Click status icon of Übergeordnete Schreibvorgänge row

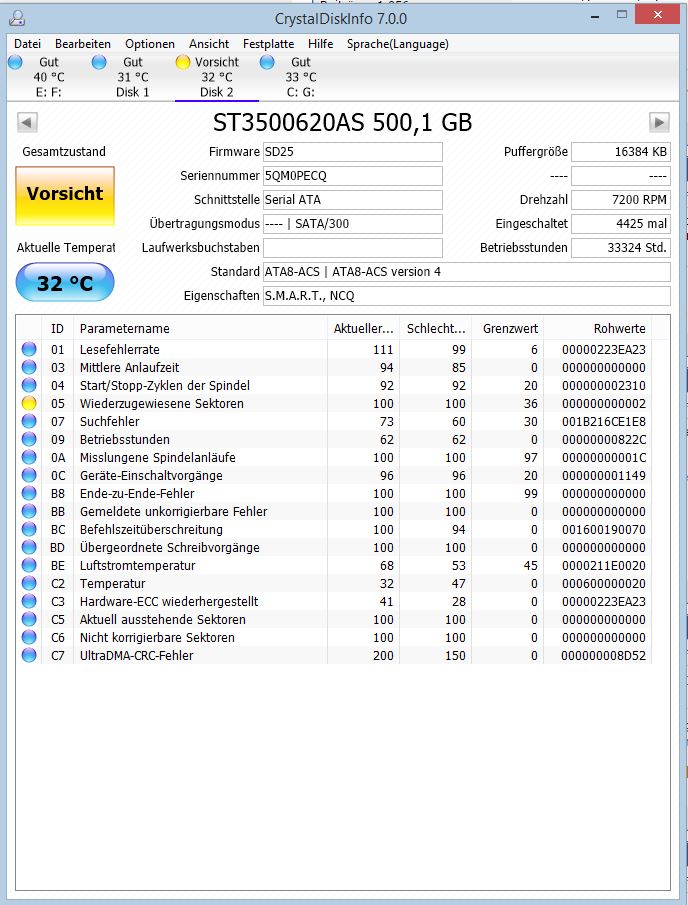[29, 547]
